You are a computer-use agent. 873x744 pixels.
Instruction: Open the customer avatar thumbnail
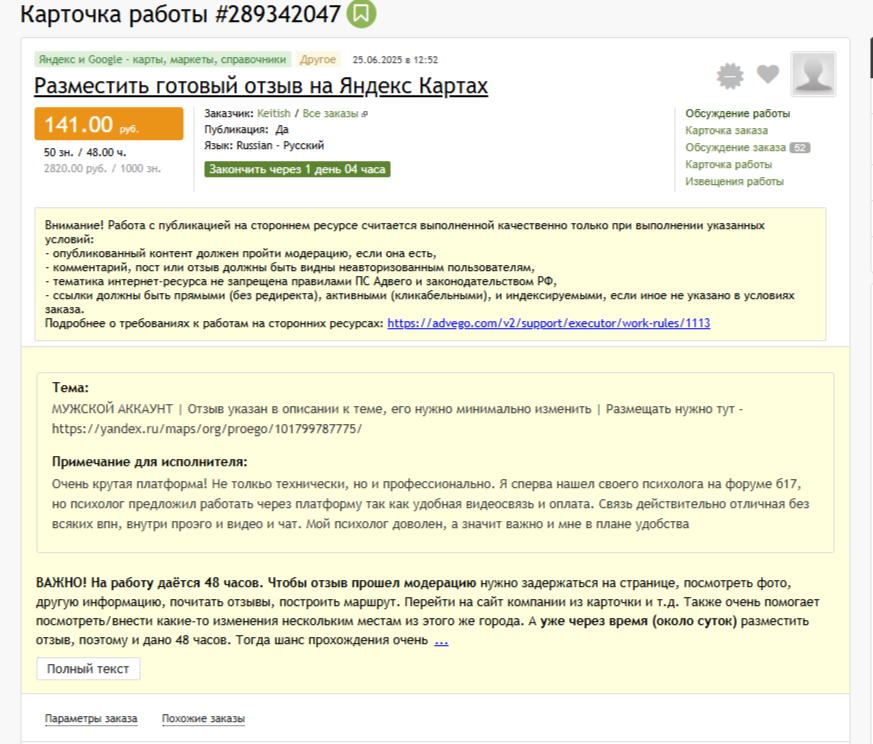point(813,74)
